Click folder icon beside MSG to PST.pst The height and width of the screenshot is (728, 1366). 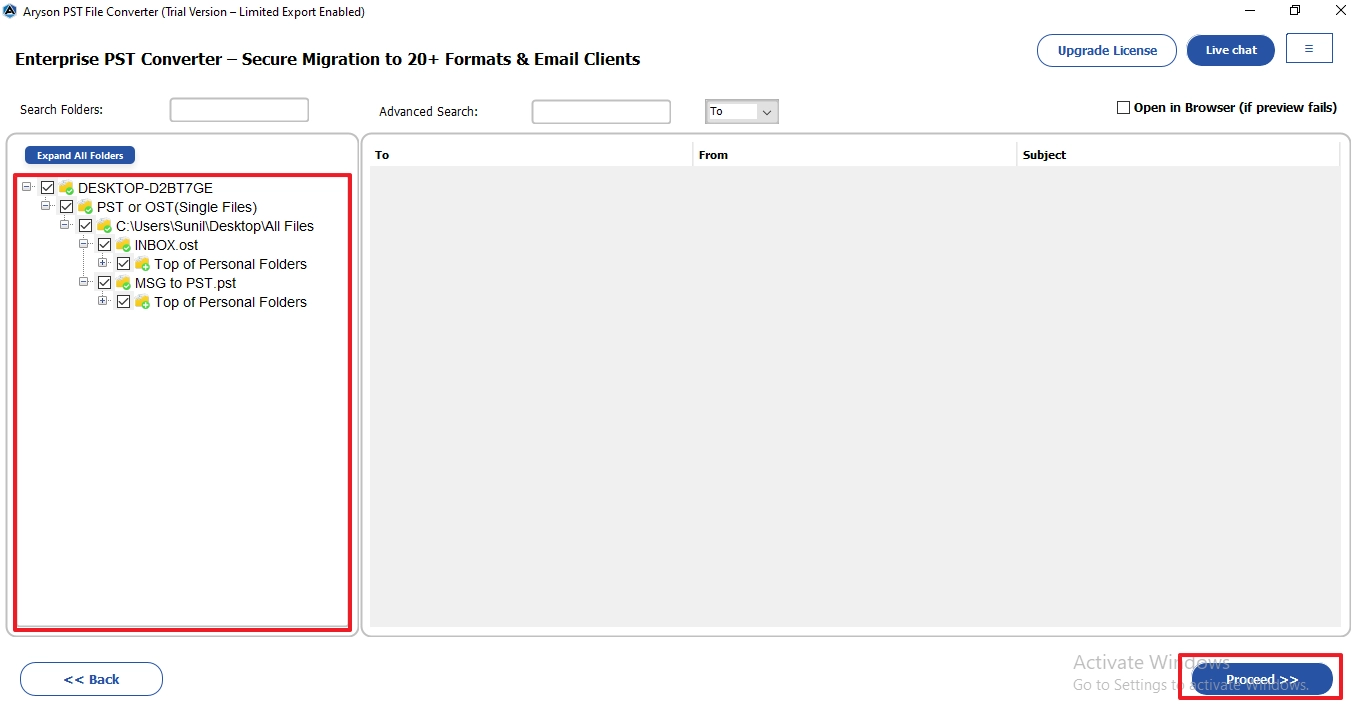pos(124,283)
